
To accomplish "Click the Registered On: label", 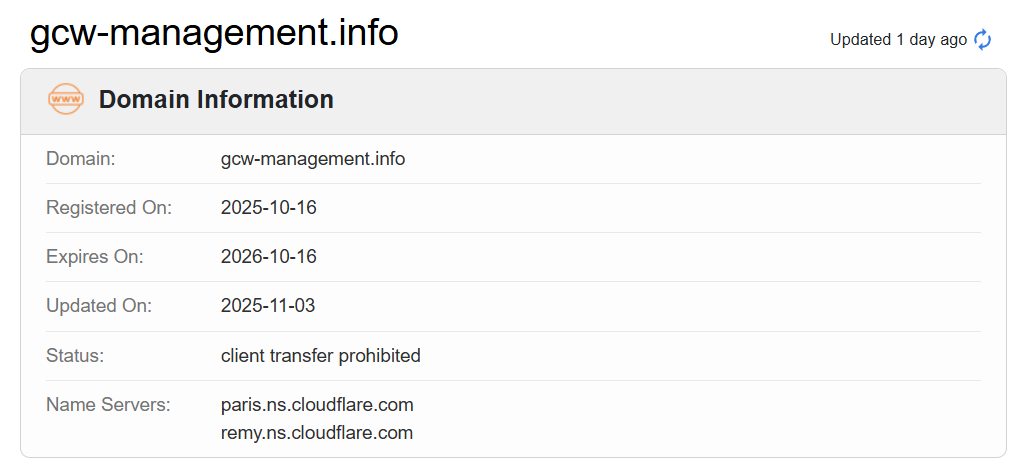I will pyautogui.click(x=109, y=208).
